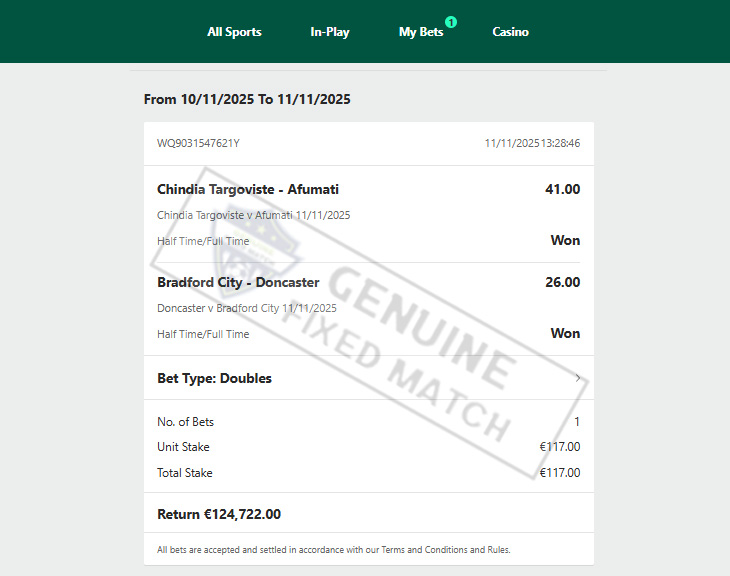Open the Bradford City - Doncaster selection
730x576 pixels.
click(238, 282)
